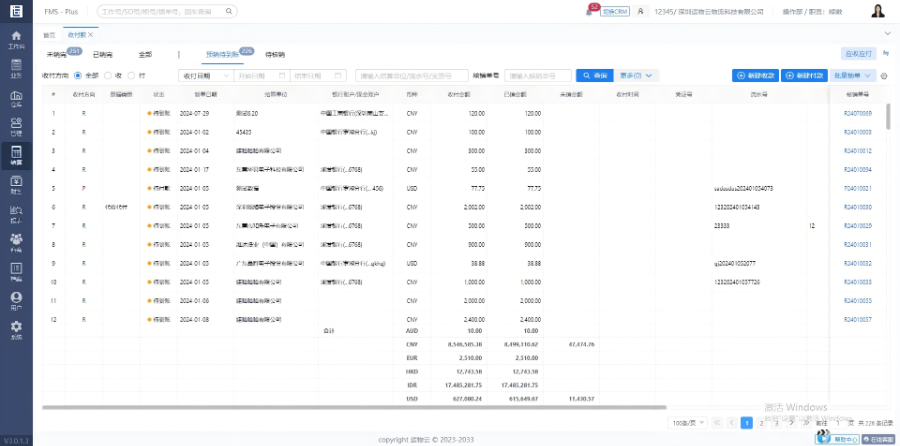
Task: Switch to the 首页 tab
Action: click(49, 35)
